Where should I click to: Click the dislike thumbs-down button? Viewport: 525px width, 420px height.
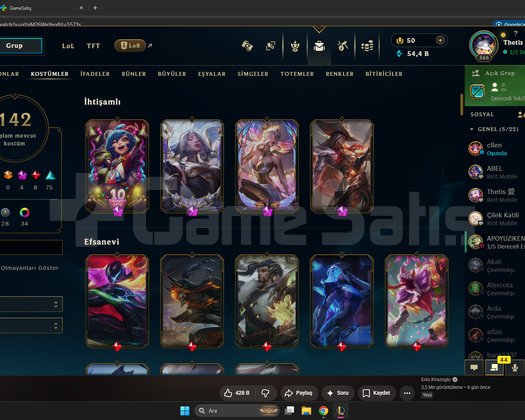point(266,393)
